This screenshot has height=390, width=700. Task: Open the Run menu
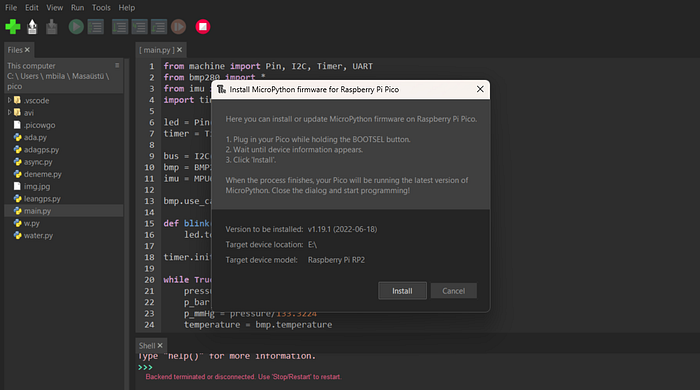click(x=77, y=8)
